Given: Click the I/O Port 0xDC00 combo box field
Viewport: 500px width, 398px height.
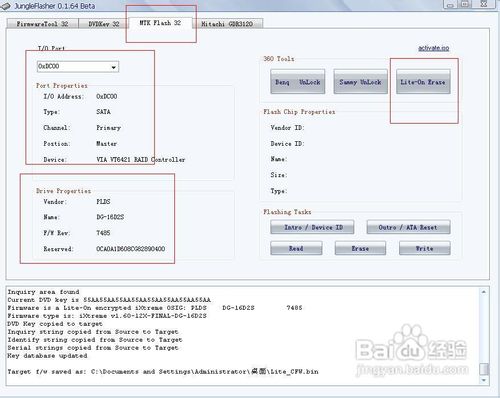Looking at the screenshot, I should pos(78,67).
